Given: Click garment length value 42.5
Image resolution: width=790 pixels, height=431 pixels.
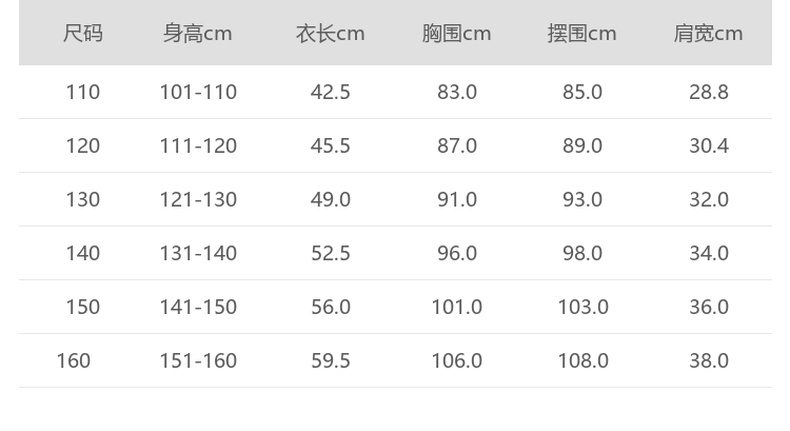Looking at the screenshot, I should click(330, 92).
